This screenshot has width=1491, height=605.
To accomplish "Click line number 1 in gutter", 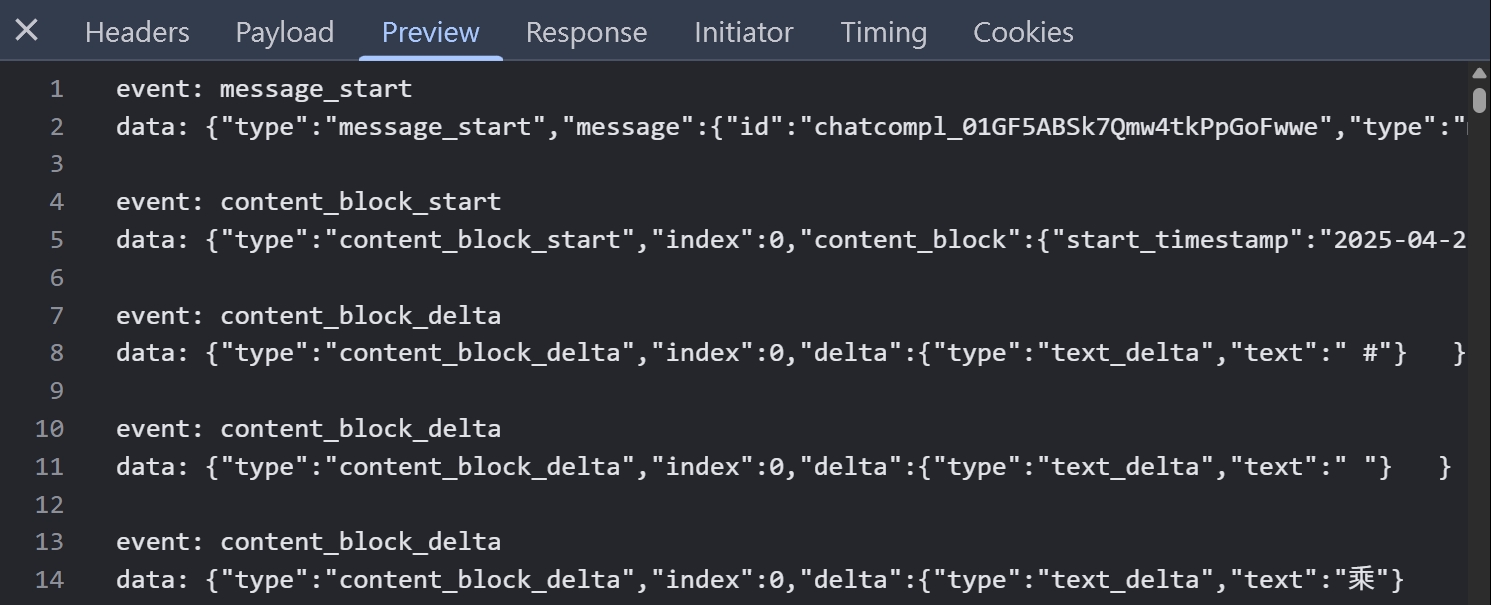I will (56, 89).
